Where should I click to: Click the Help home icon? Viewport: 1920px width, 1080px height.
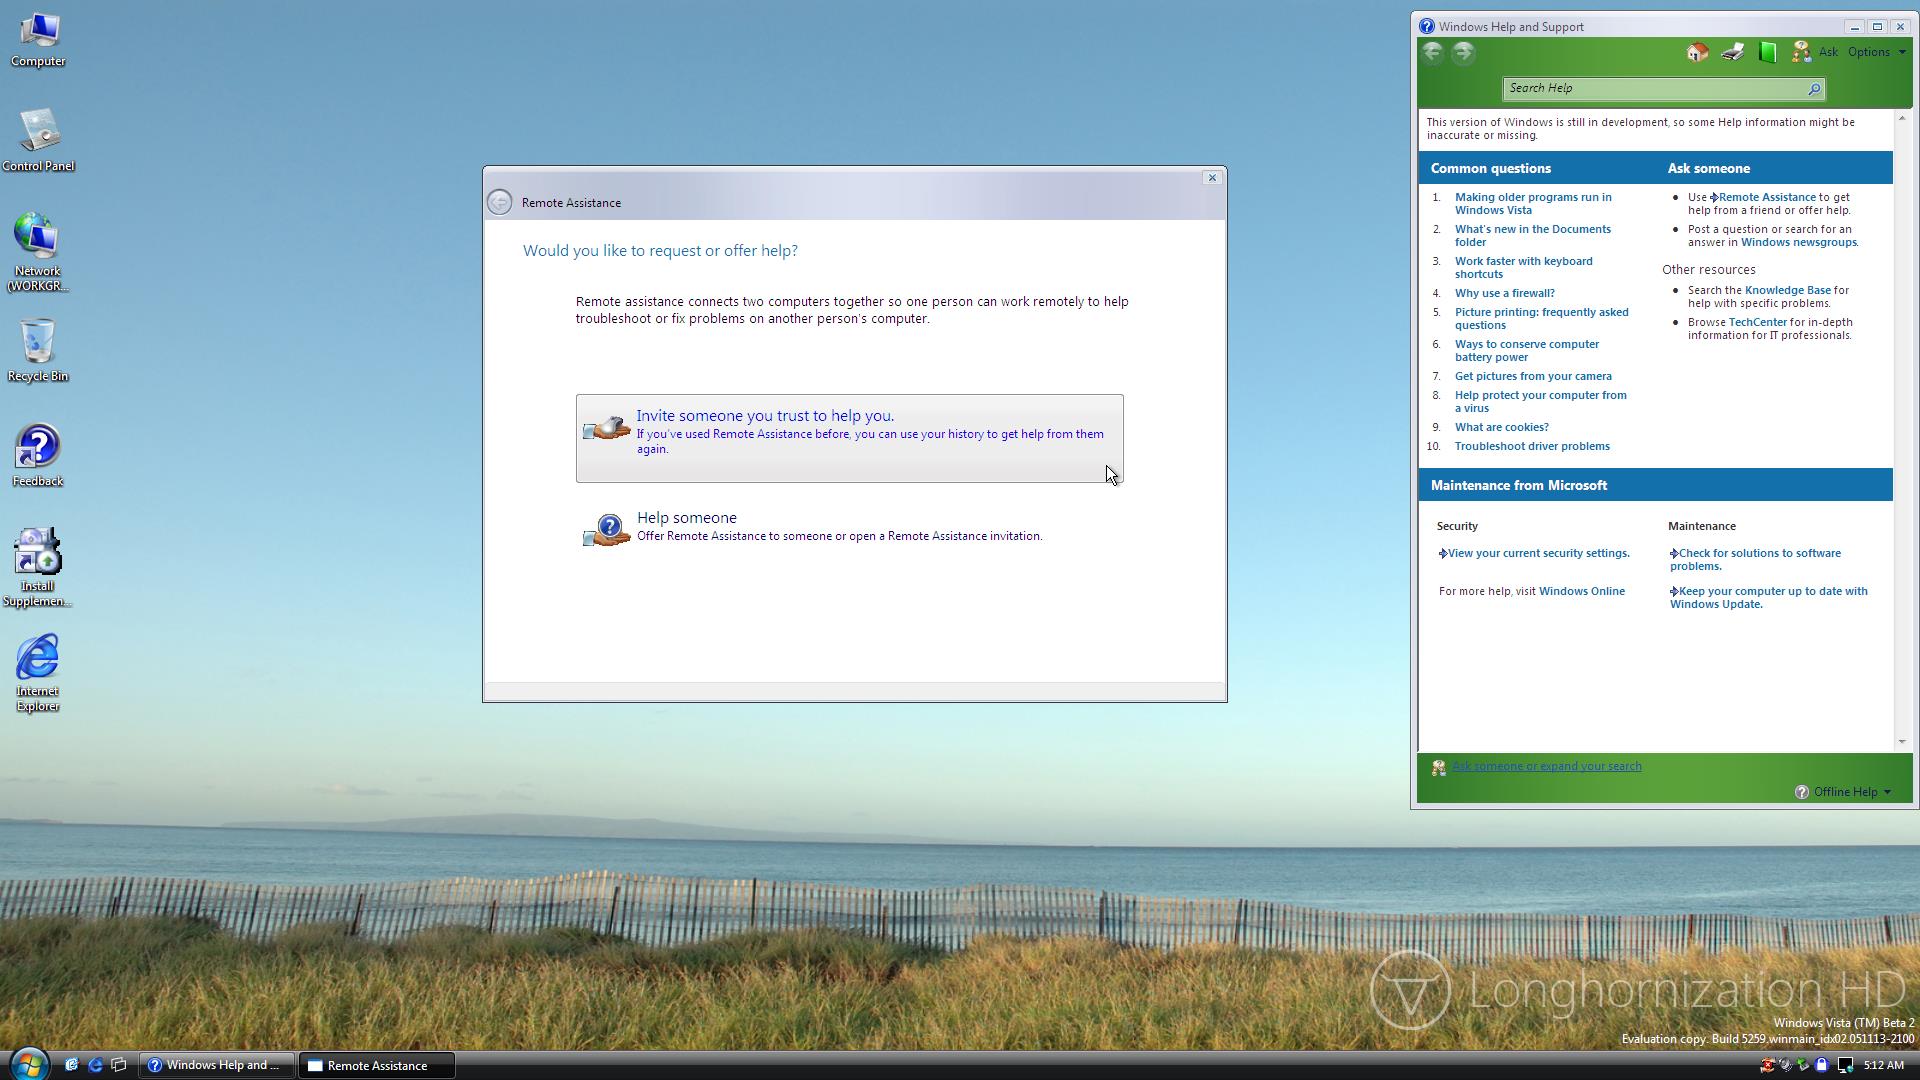(1697, 53)
